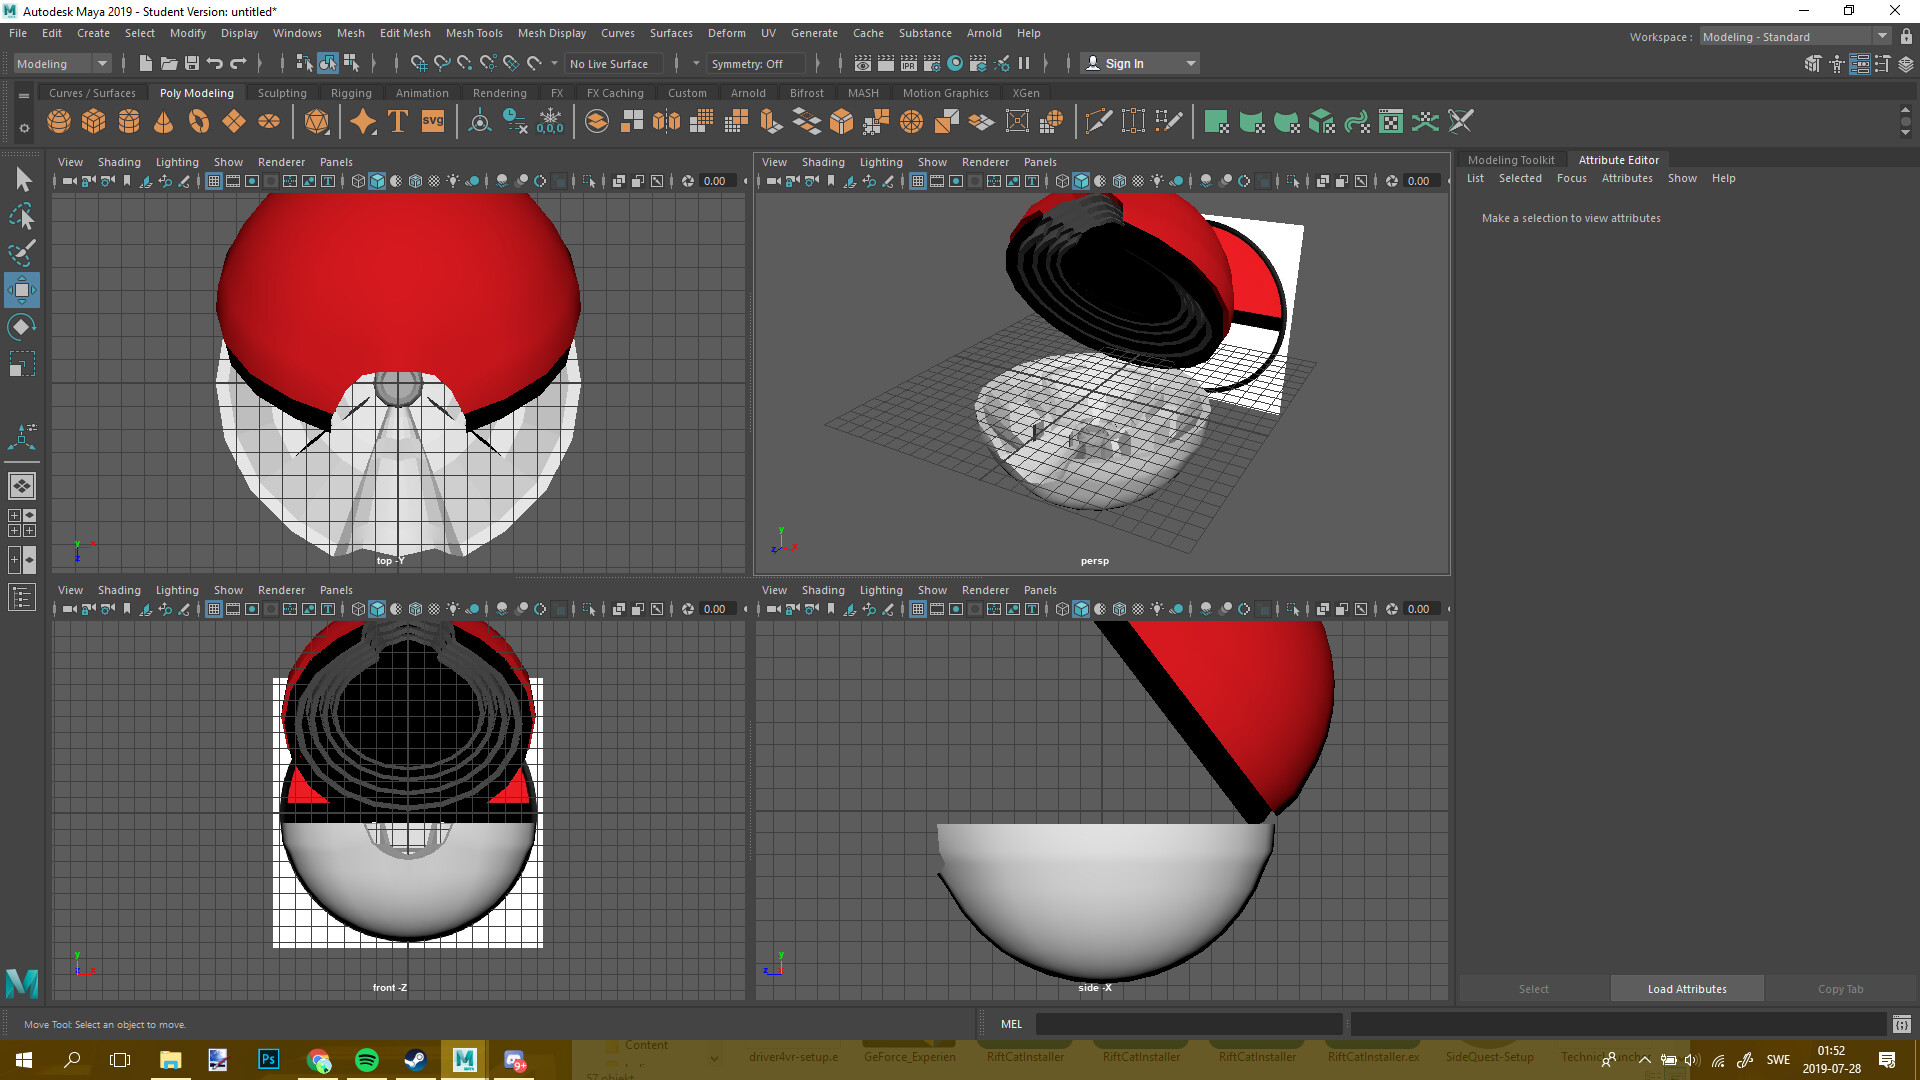This screenshot has width=1920, height=1080.
Task: Open the No Live Surface field dropdown
Action: click(616, 63)
